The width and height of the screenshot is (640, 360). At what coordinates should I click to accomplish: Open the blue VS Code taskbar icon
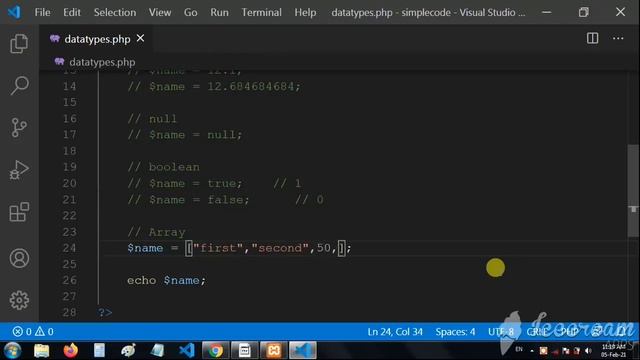tap(187, 351)
